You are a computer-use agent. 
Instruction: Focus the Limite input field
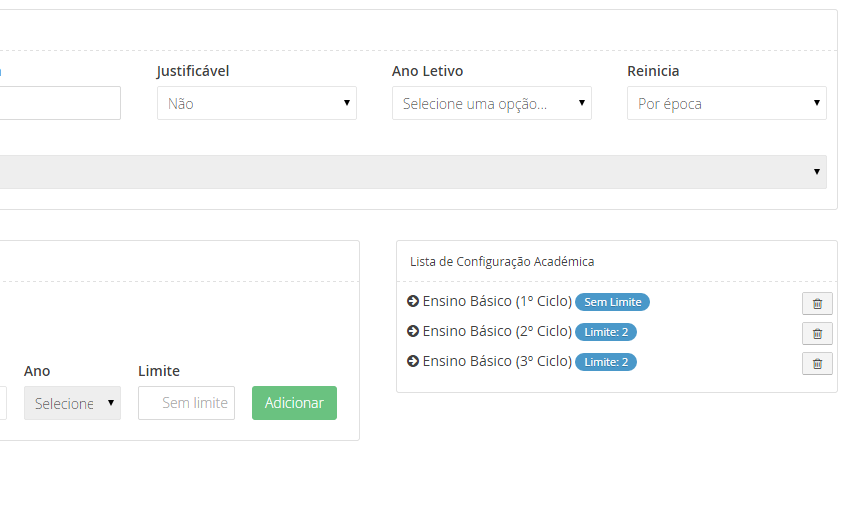[x=186, y=403]
